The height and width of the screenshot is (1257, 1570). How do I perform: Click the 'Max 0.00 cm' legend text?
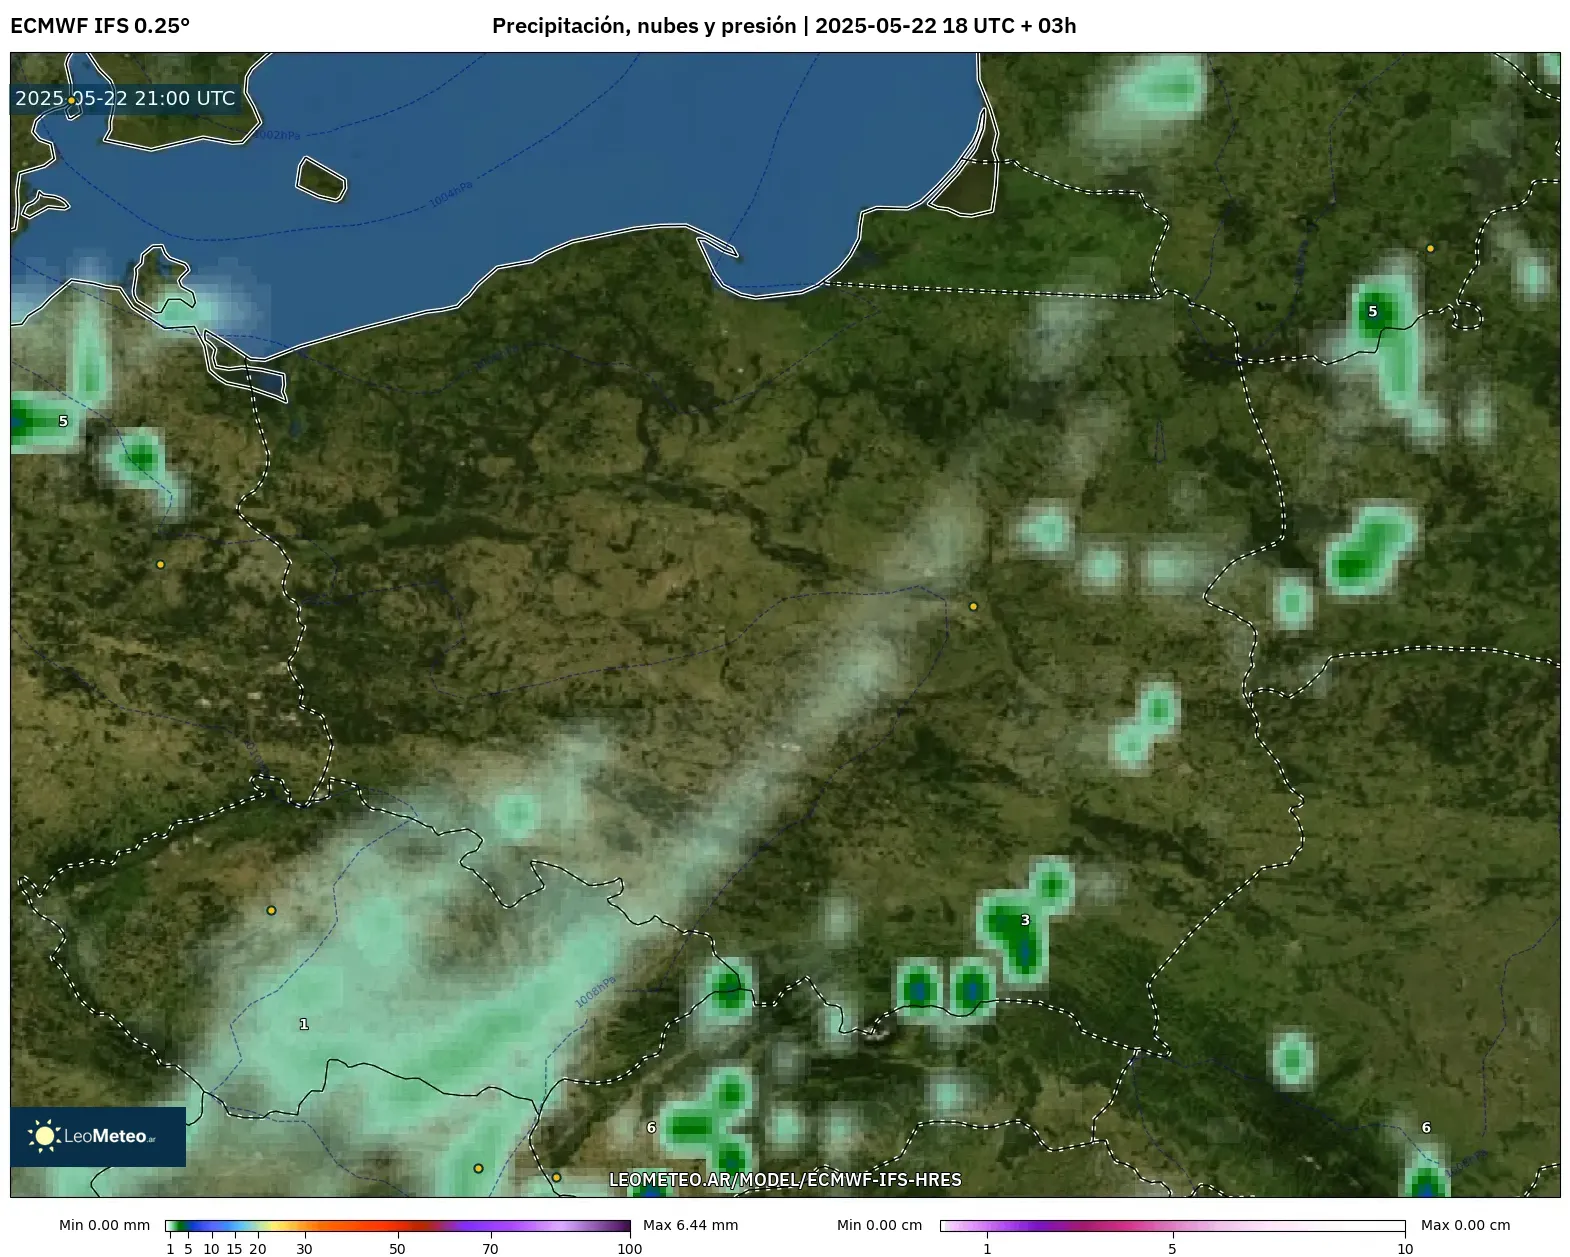pos(1466,1225)
